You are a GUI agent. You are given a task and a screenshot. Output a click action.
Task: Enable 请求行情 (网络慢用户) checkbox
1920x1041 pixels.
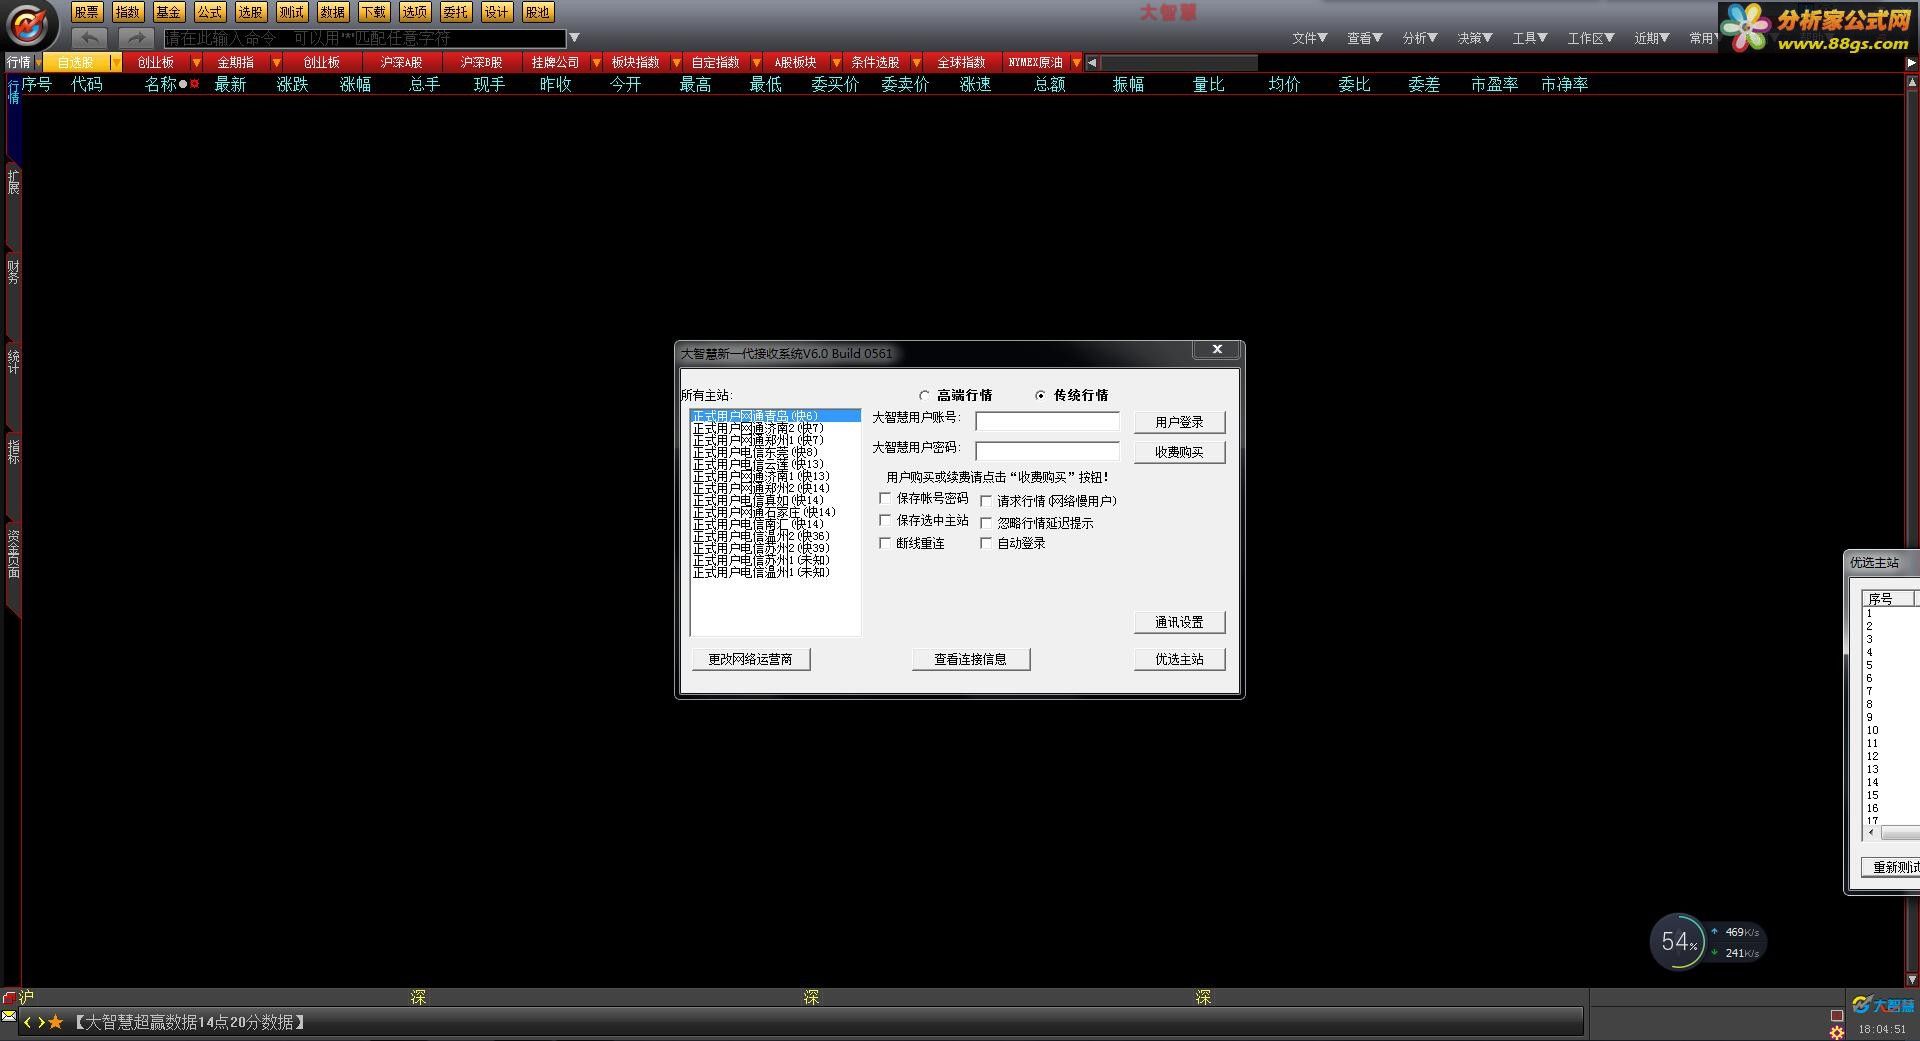pos(986,501)
